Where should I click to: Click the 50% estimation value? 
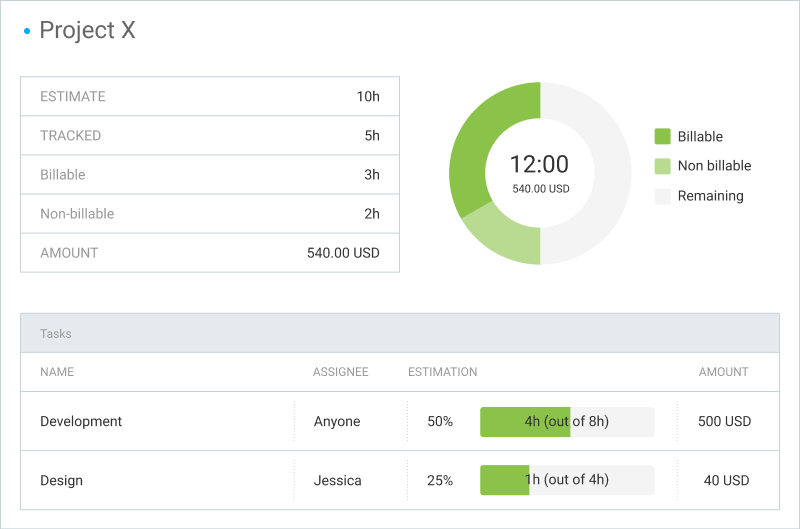point(440,421)
